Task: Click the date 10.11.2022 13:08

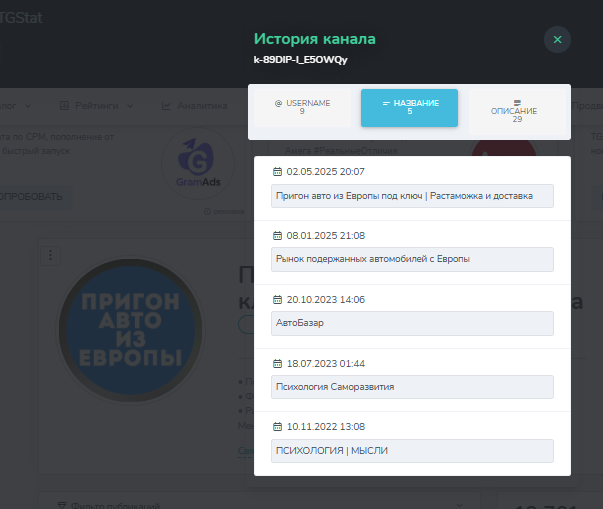Action: coord(326,427)
